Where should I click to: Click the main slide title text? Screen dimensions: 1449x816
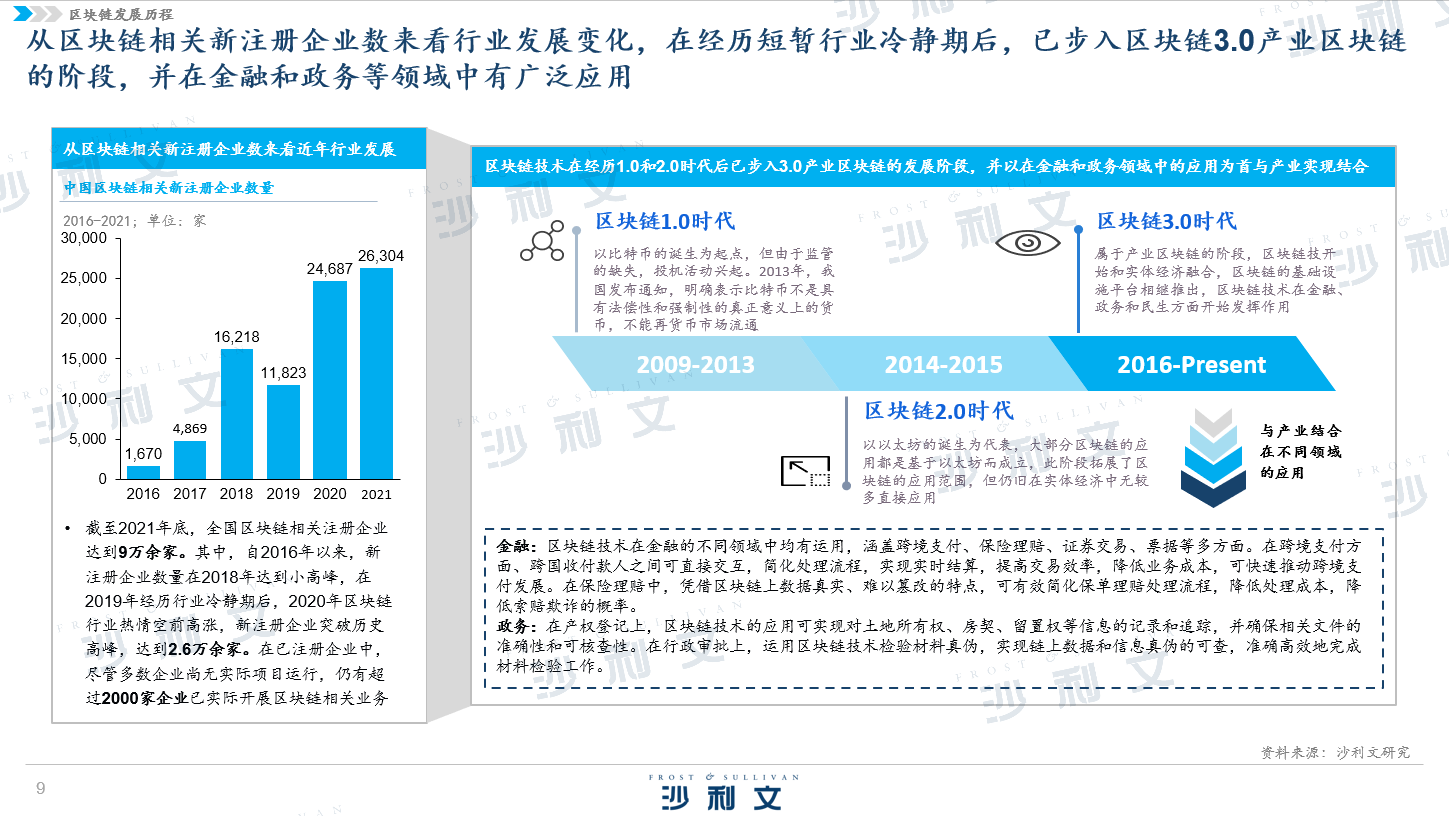coord(716,58)
